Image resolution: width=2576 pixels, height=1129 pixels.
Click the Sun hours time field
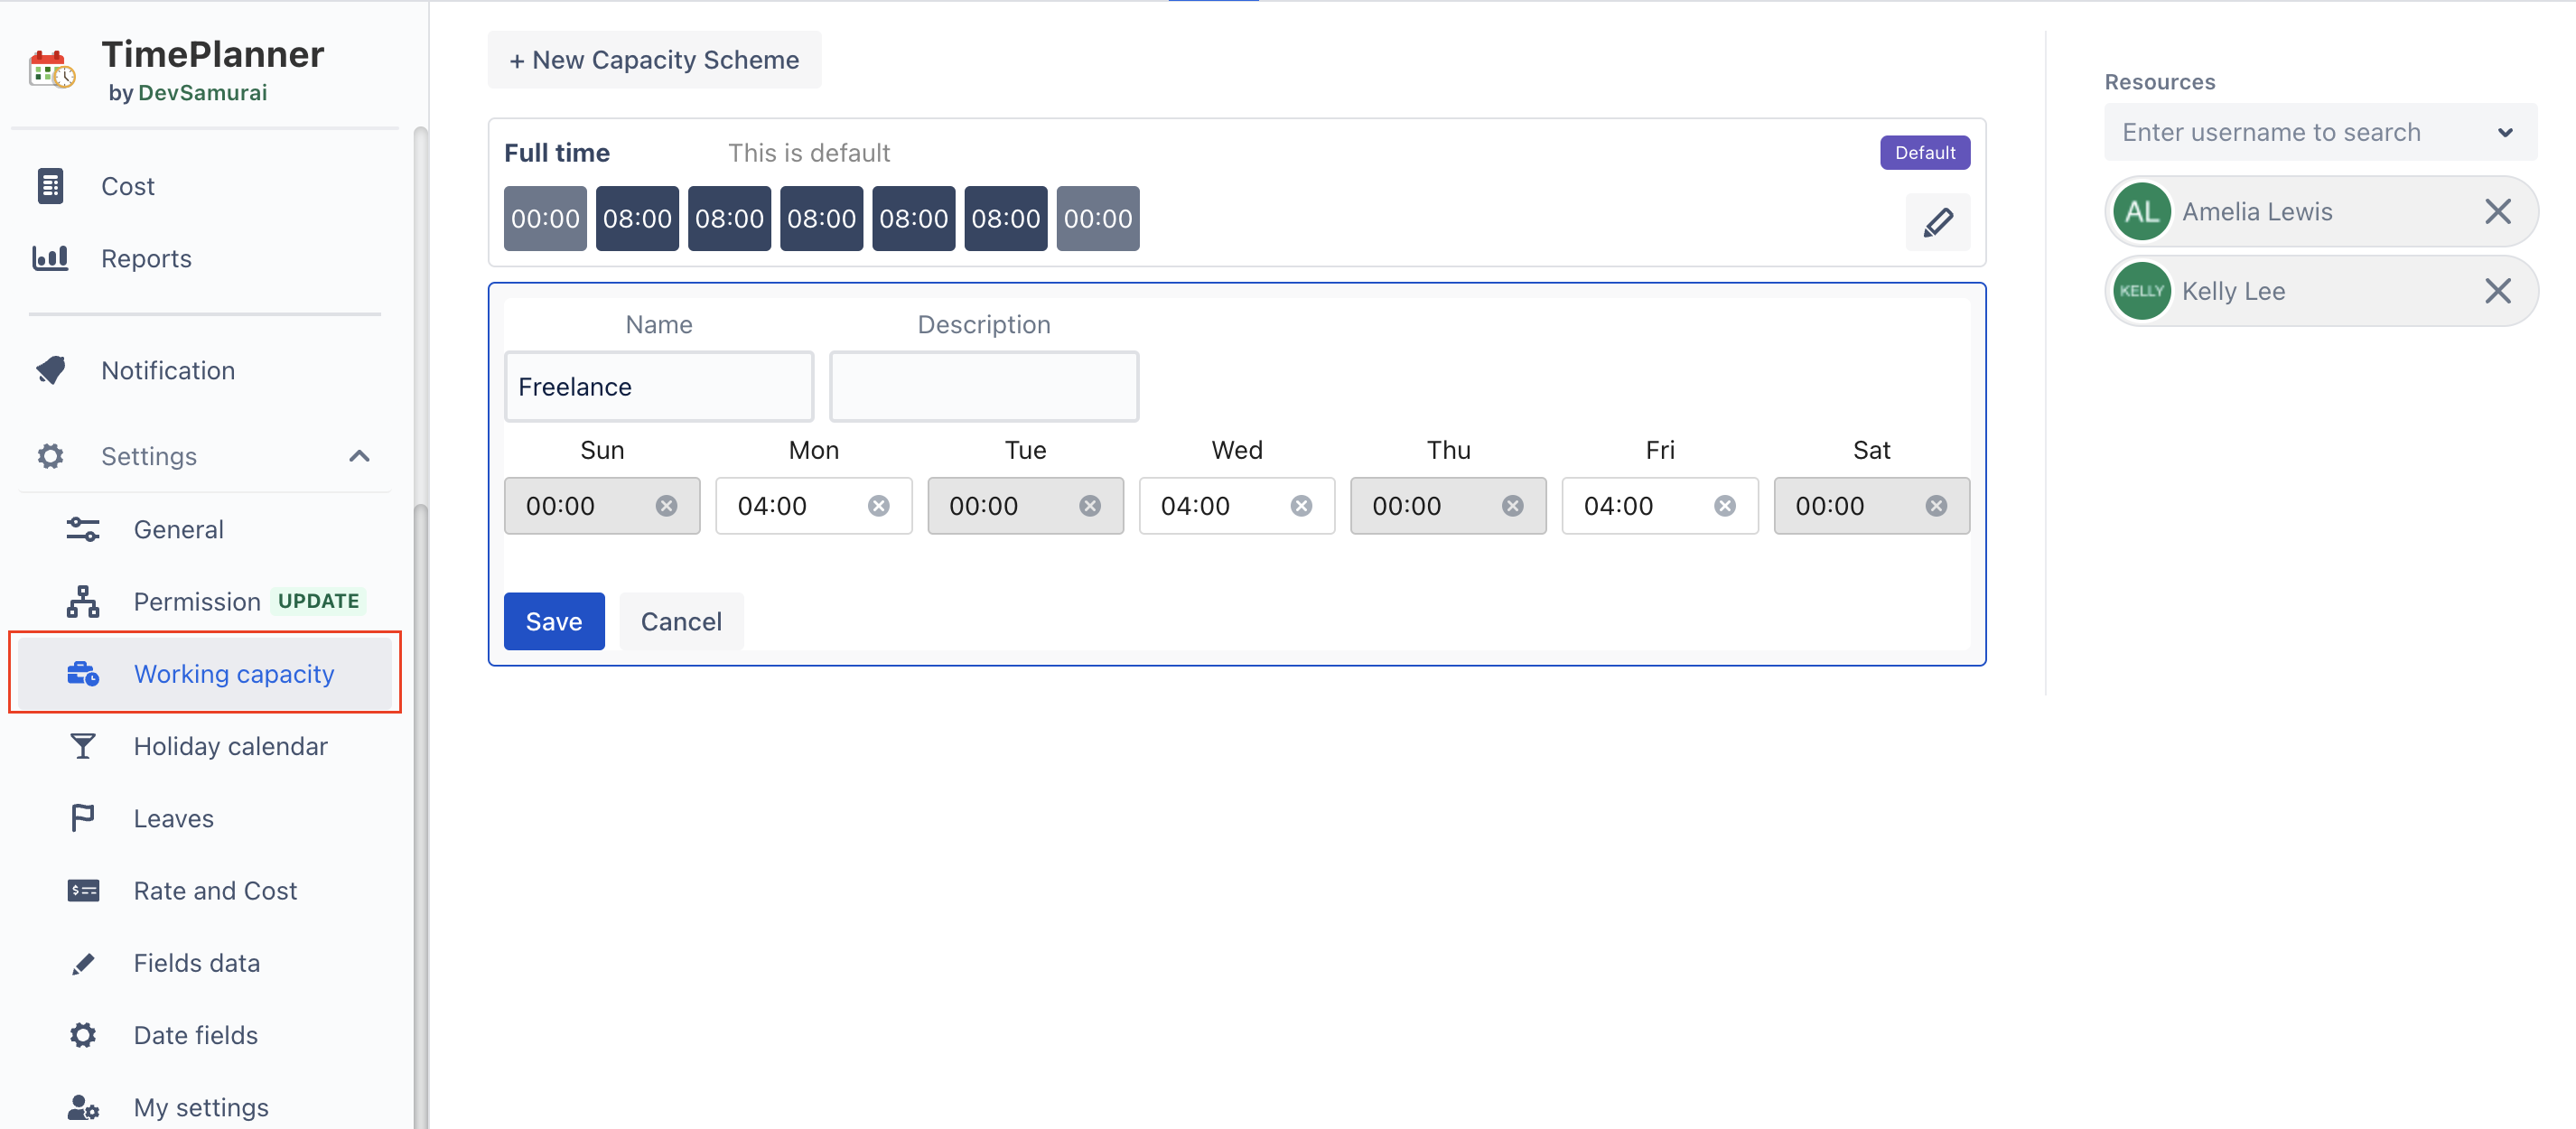(602, 506)
